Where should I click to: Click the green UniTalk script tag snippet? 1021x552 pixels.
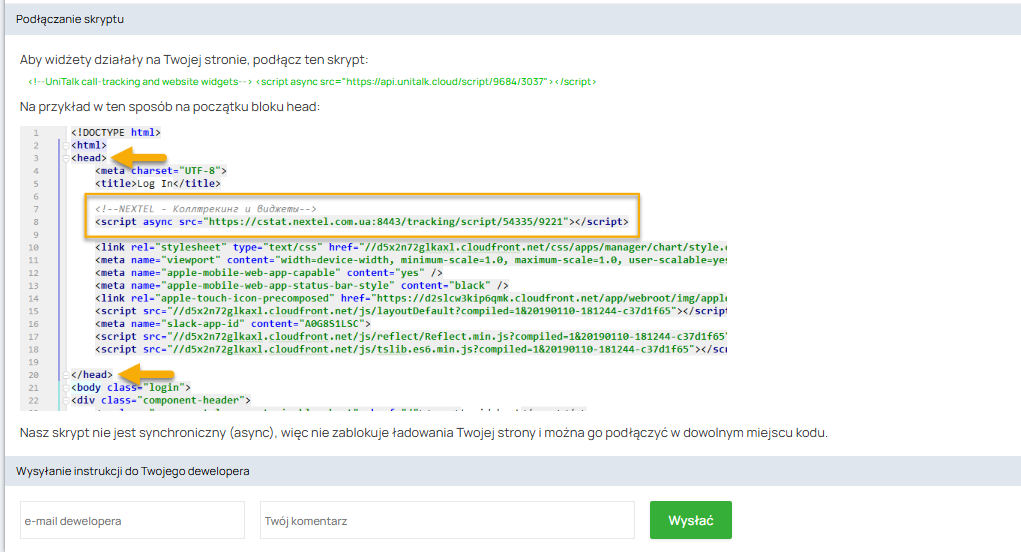point(426,81)
